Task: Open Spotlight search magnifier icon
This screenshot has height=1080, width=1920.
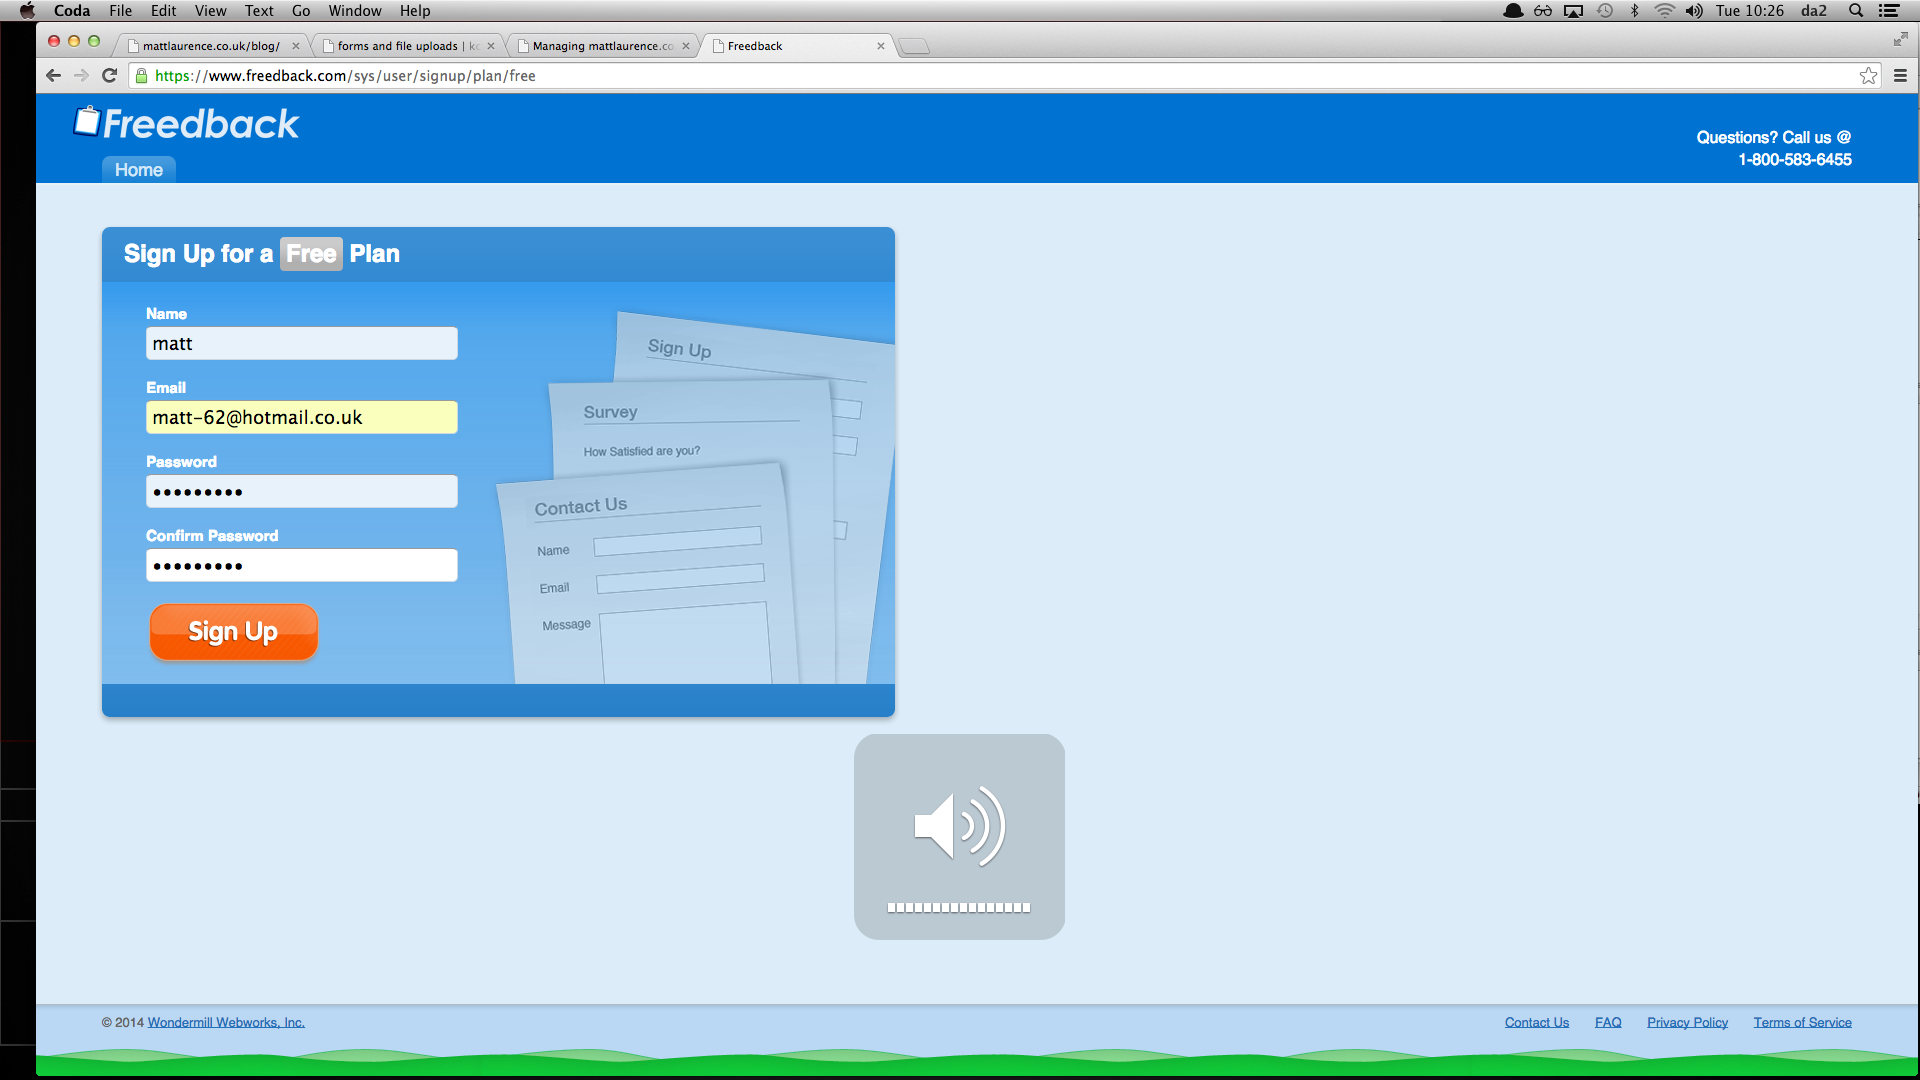Action: 1856,11
